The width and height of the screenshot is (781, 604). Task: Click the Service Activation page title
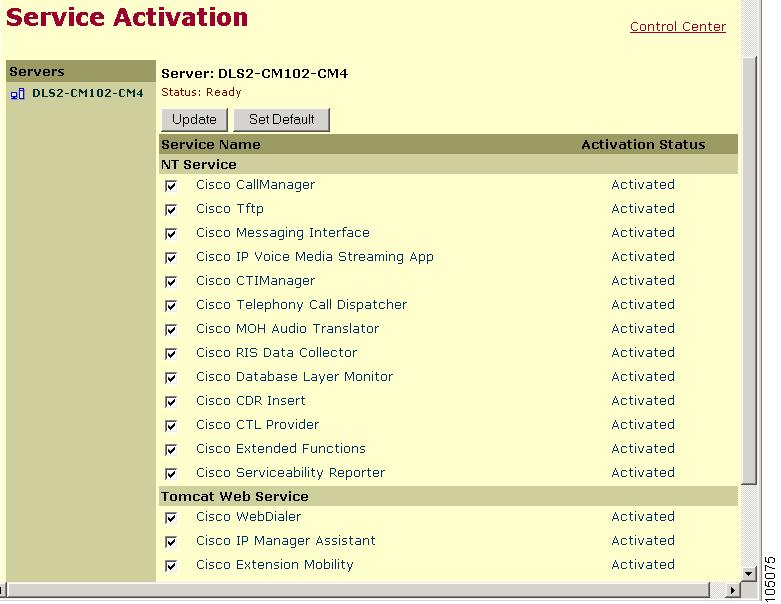127,17
